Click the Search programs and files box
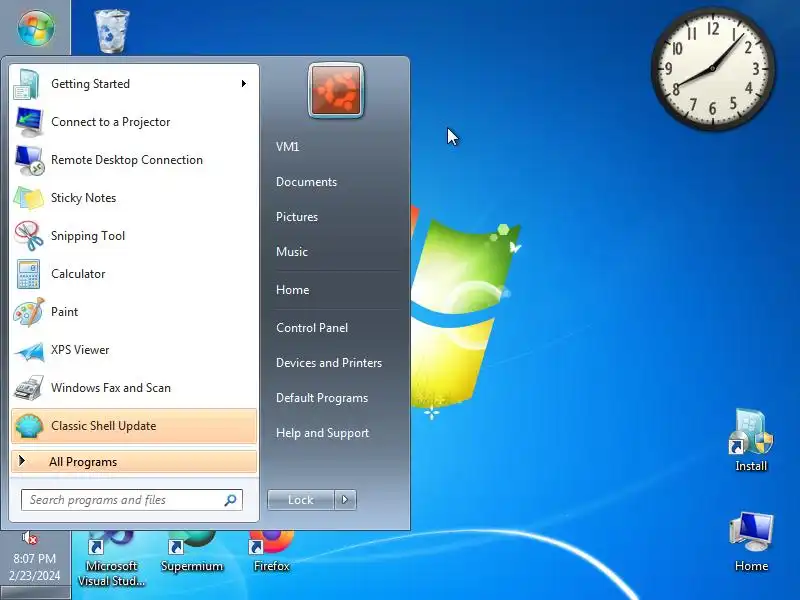800x600 pixels. click(132, 500)
